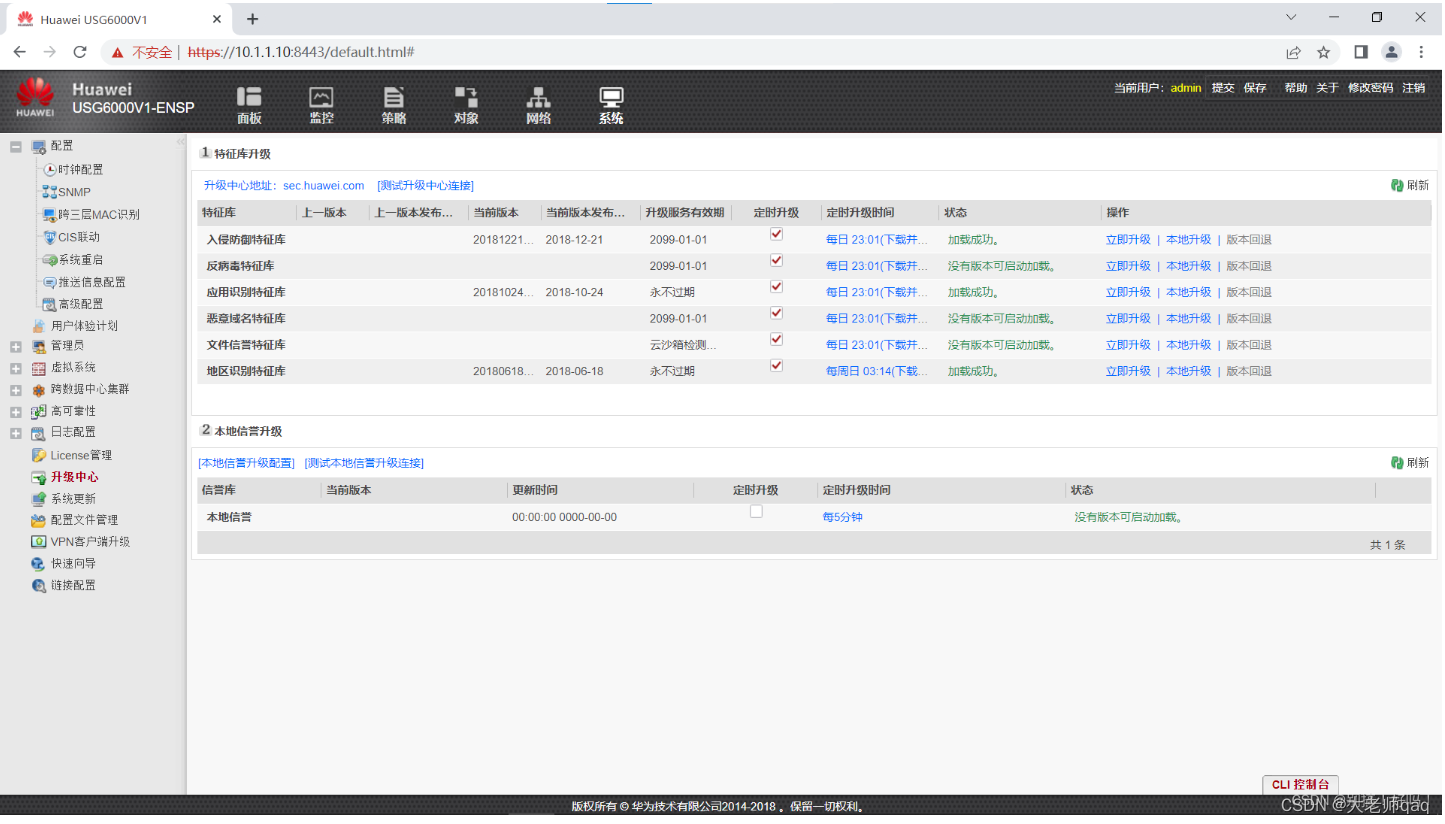Toggle the 恶意域名特征库 scheduled upgrade checkbox
Screen dimensions: 1445x824
click(x=776, y=313)
